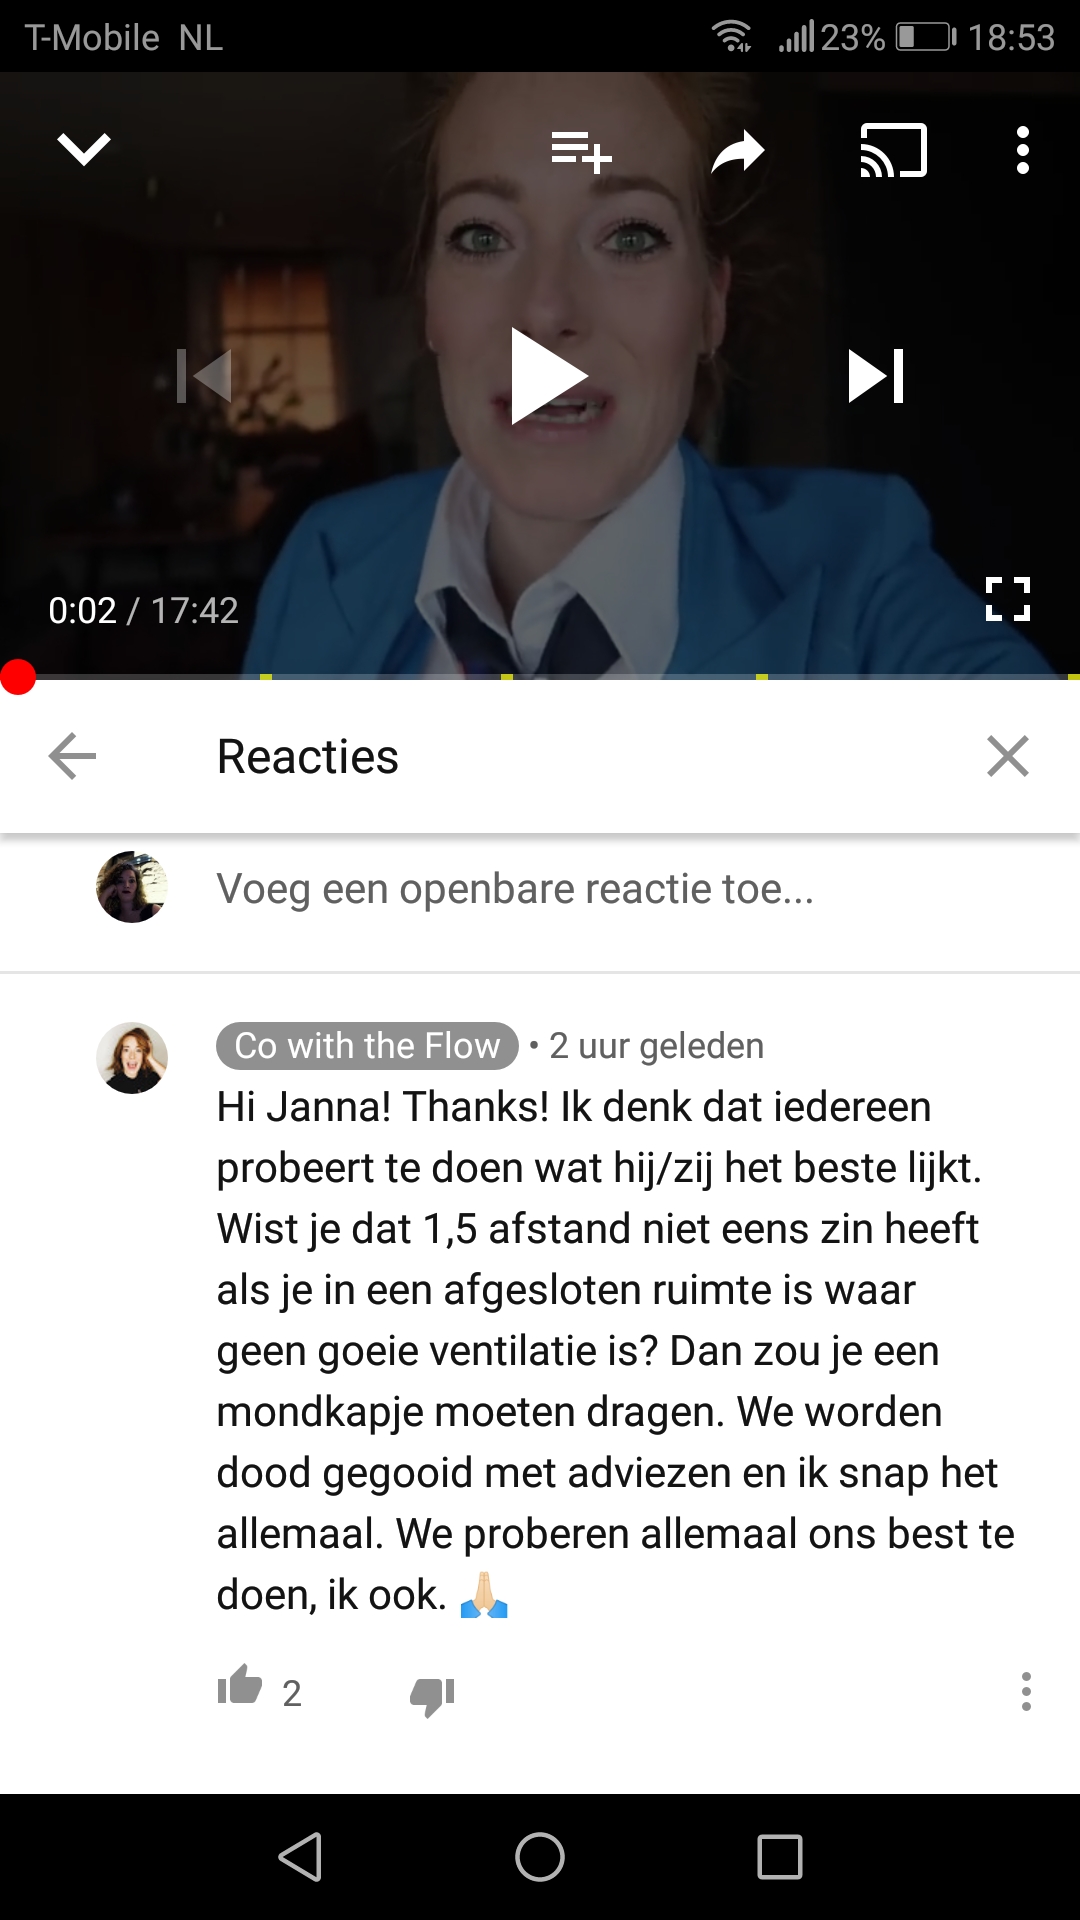This screenshot has width=1080, height=1920.
Task: Open the comment's three-dot options menu
Action: (1025, 1691)
